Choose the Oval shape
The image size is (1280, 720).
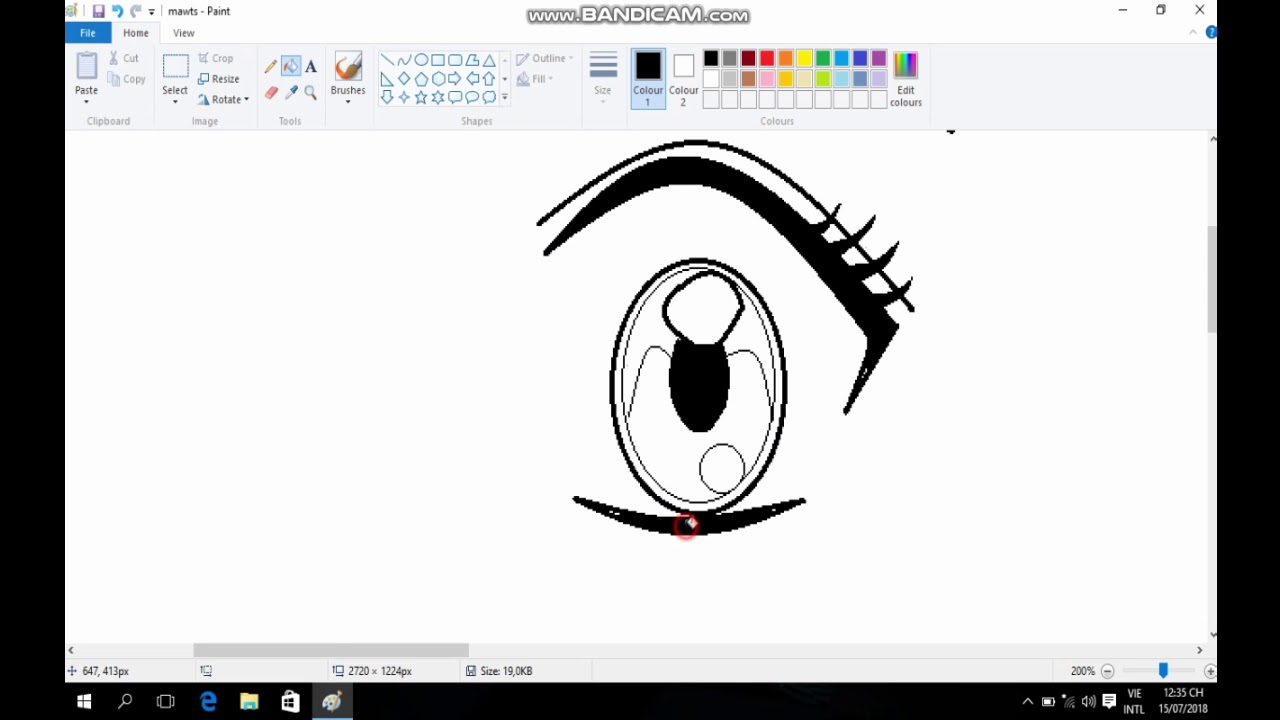click(x=421, y=60)
